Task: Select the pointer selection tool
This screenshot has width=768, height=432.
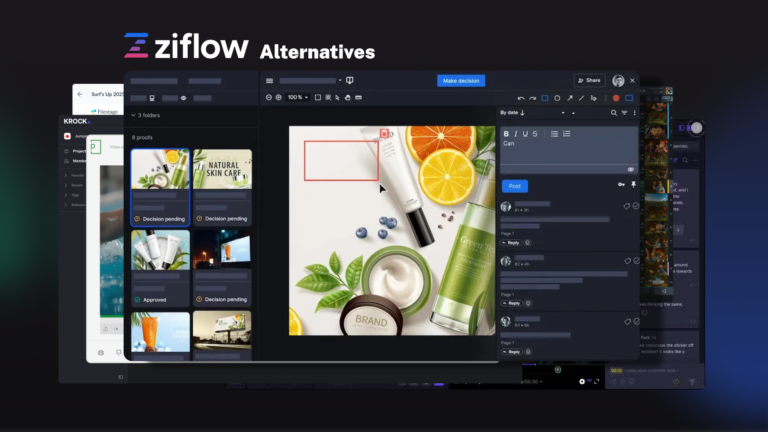Action: click(337, 97)
